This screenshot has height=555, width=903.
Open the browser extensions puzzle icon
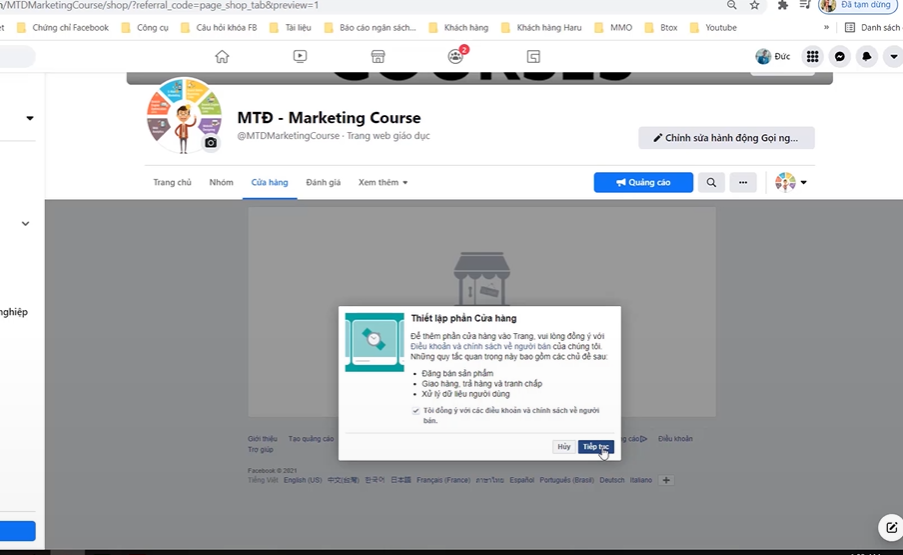point(783,5)
